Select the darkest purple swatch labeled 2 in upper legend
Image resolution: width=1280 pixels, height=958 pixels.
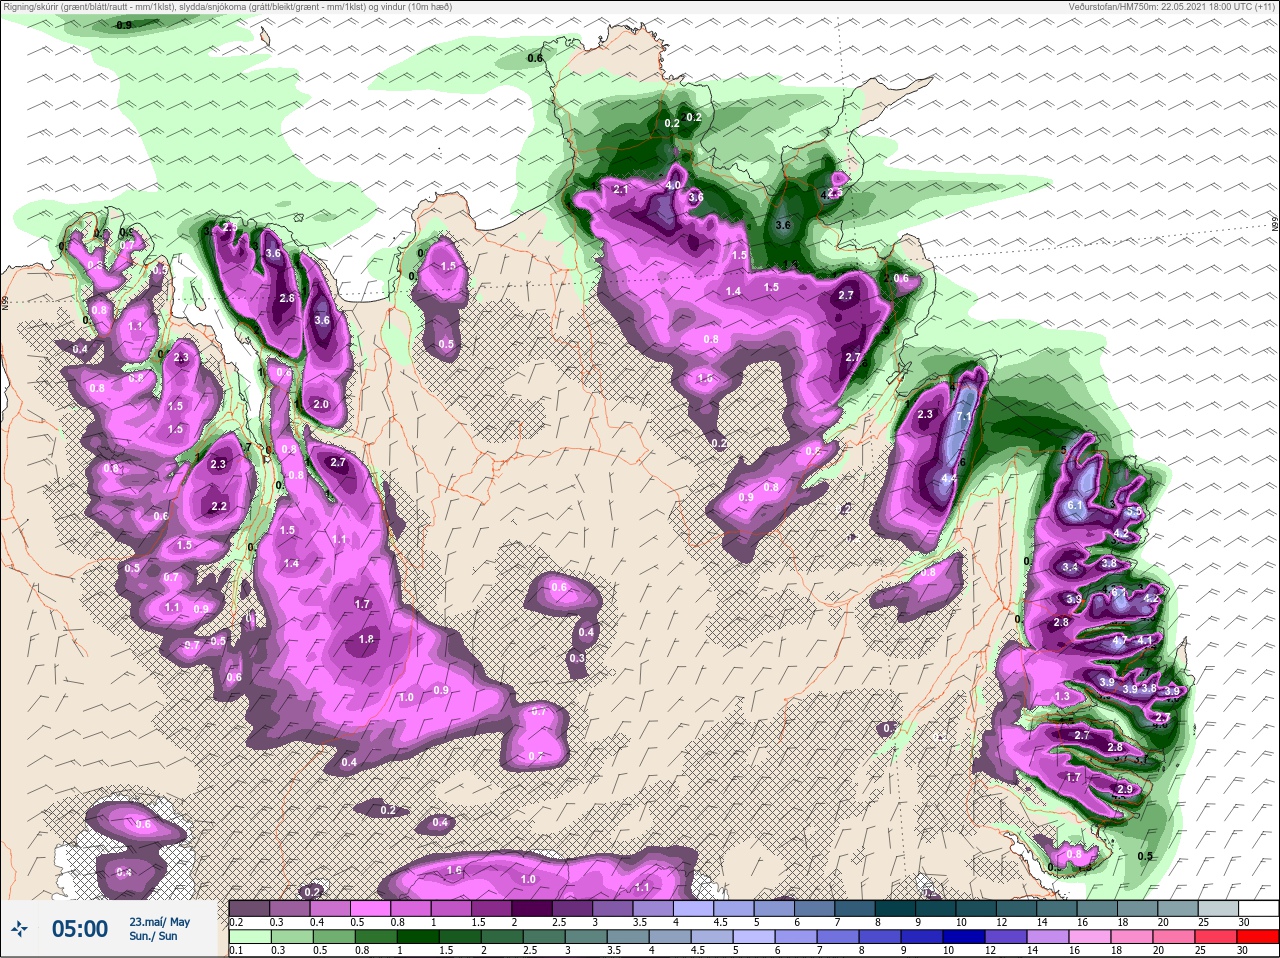[534, 909]
